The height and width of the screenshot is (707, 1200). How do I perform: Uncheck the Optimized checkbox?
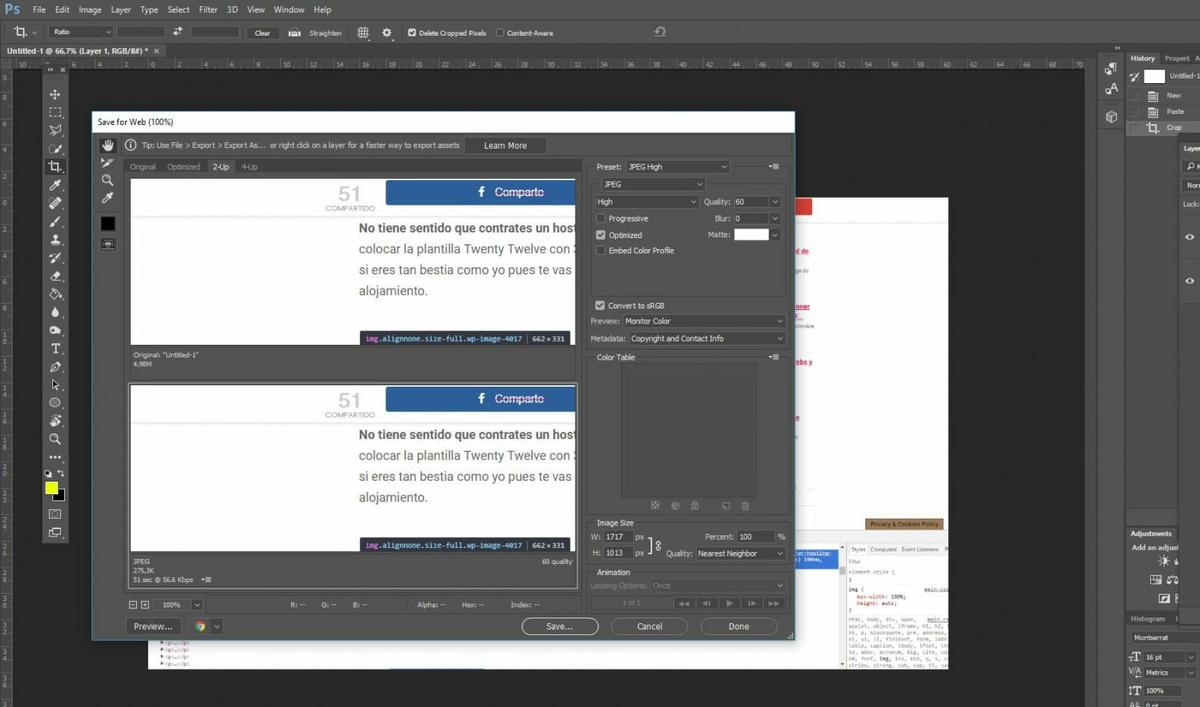click(x=600, y=235)
